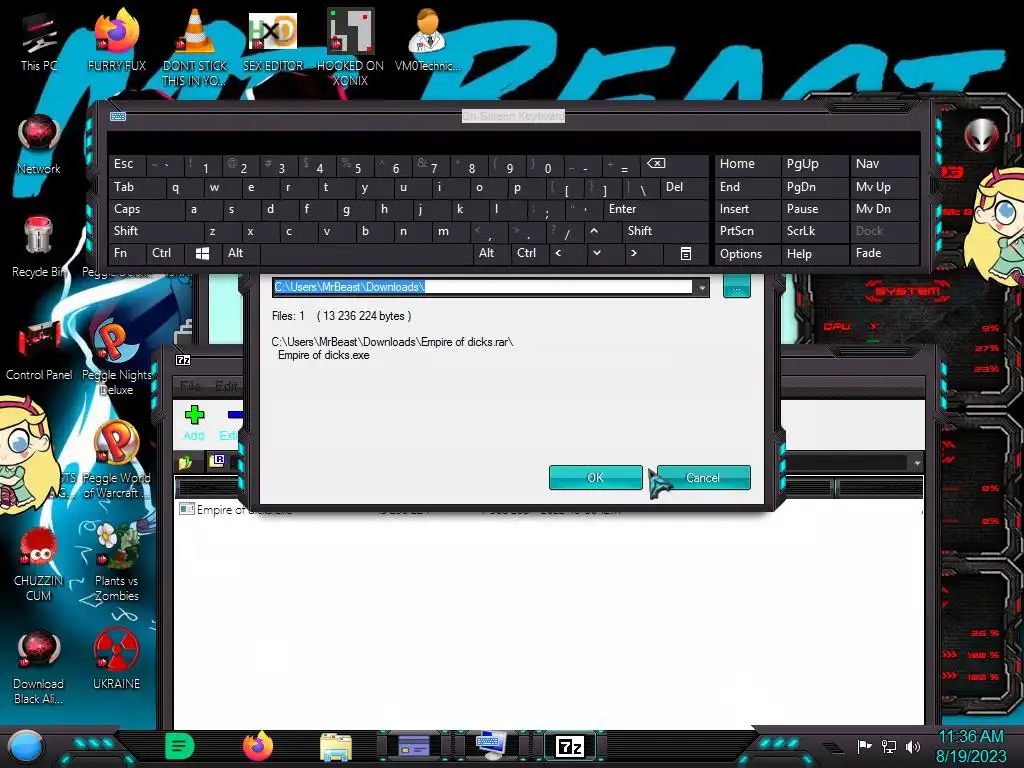Click the Options key on keyboard
1024x768 pixels.
[747, 254]
